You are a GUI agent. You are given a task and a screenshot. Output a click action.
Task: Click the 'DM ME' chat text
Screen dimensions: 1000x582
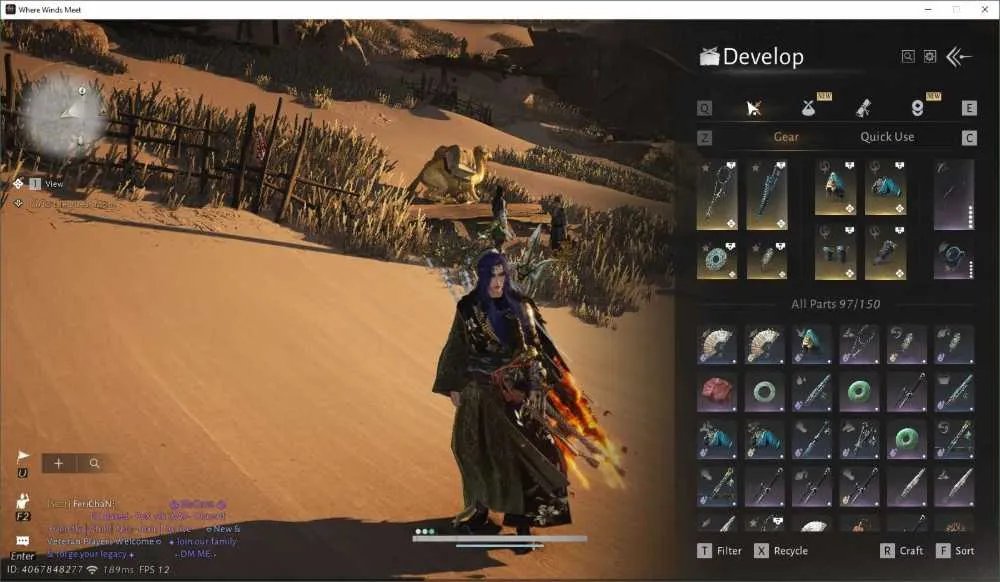click(x=195, y=554)
